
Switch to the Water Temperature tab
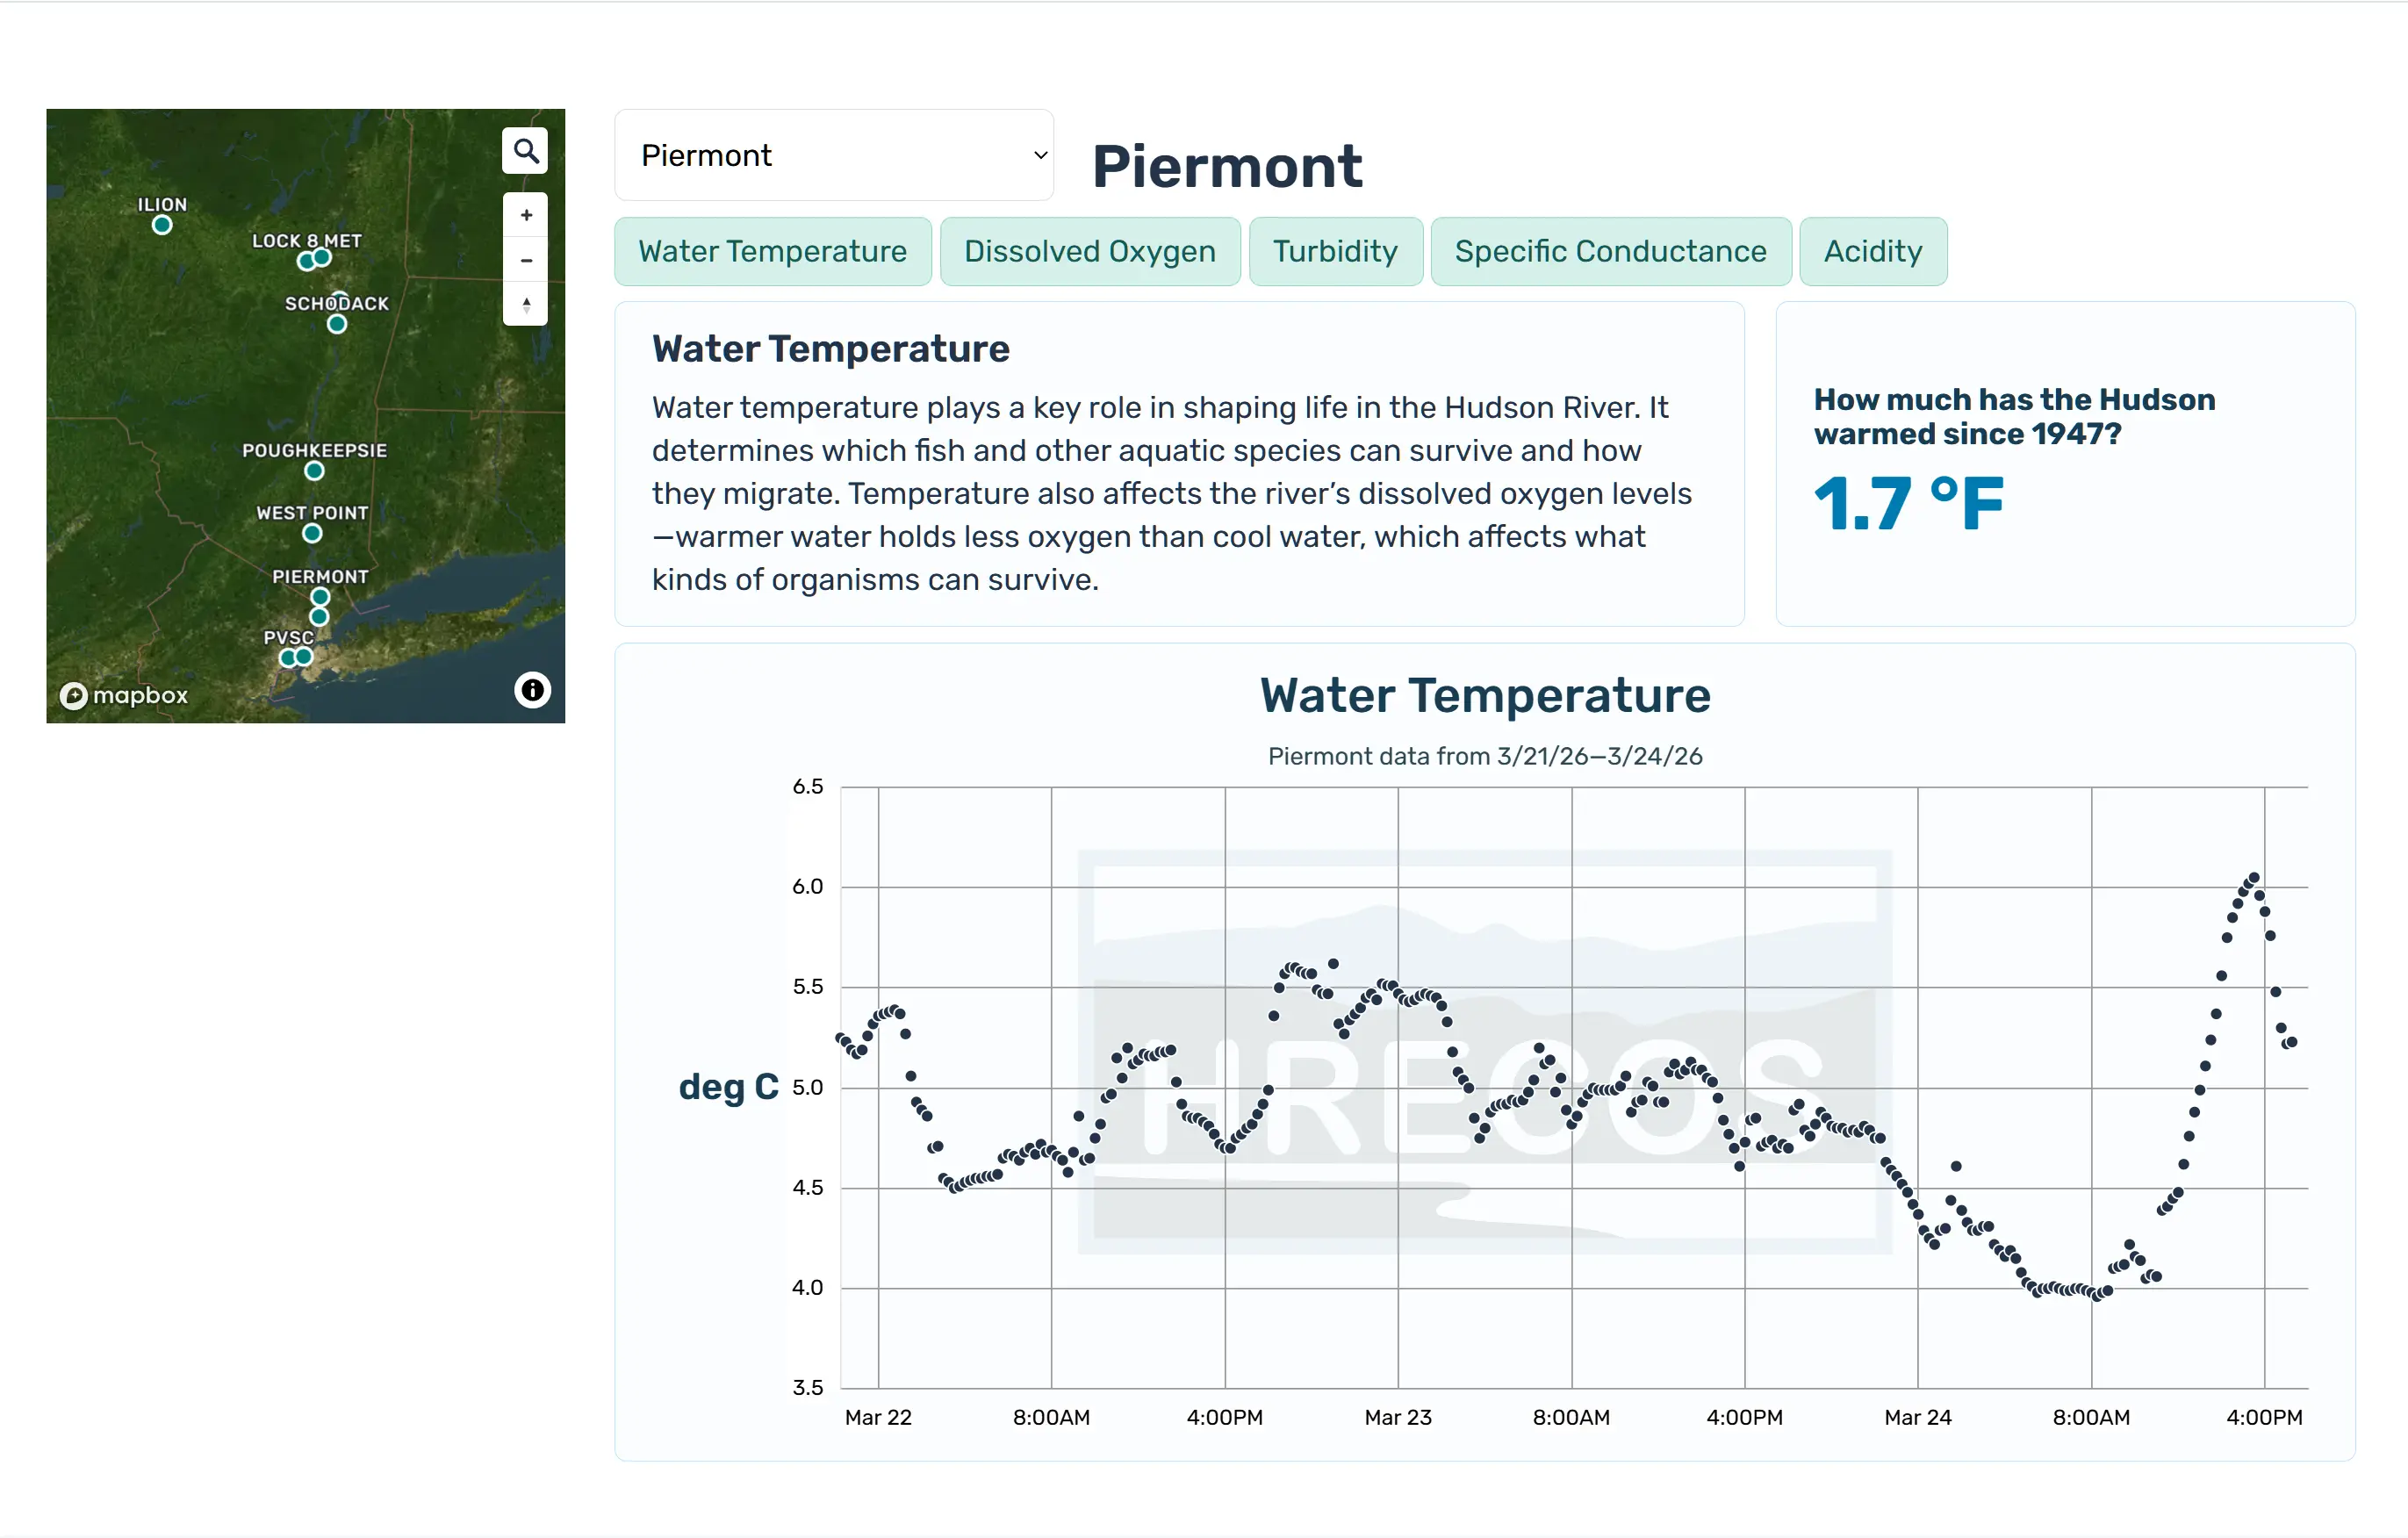pyautogui.click(x=772, y=251)
